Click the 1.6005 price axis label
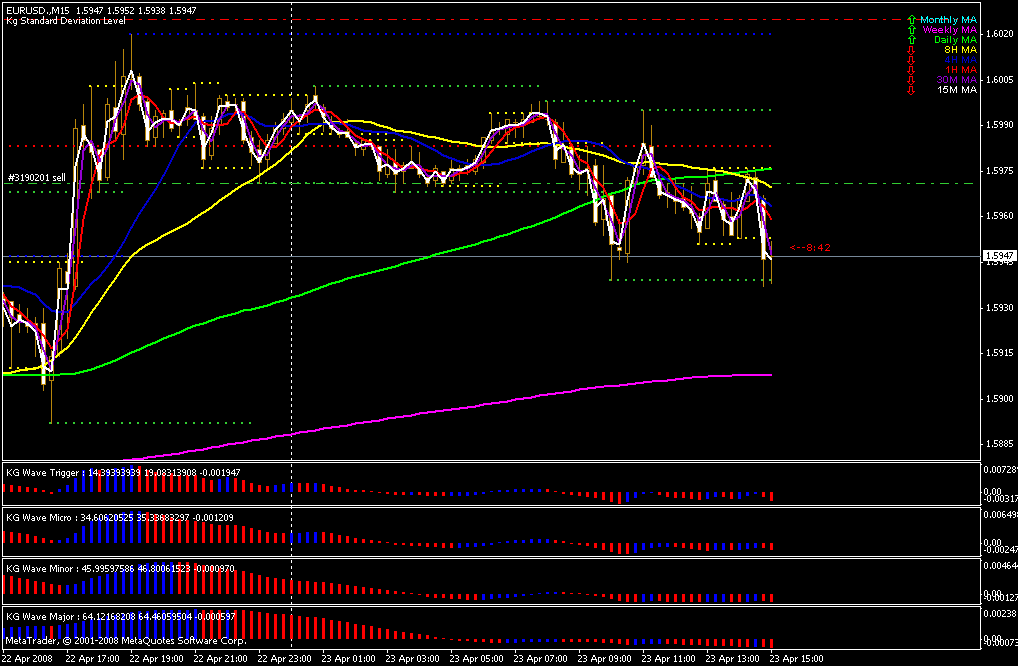 [999, 79]
